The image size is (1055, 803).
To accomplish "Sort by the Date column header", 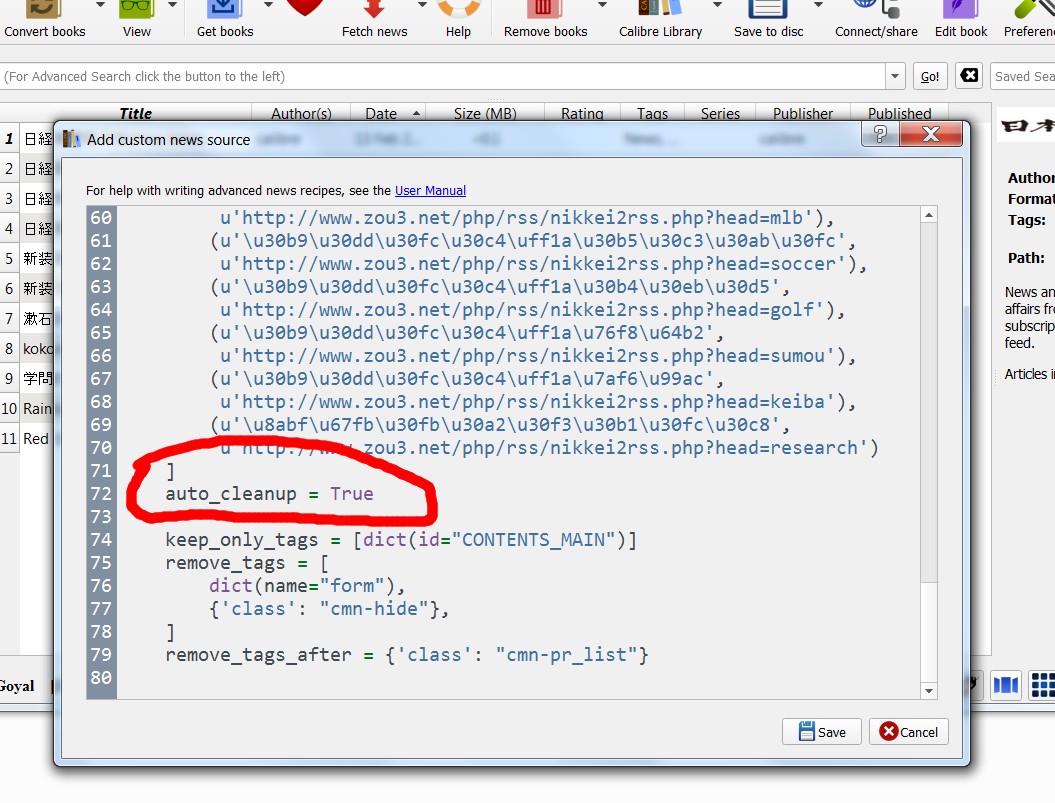I will click(x=388, y=113).
